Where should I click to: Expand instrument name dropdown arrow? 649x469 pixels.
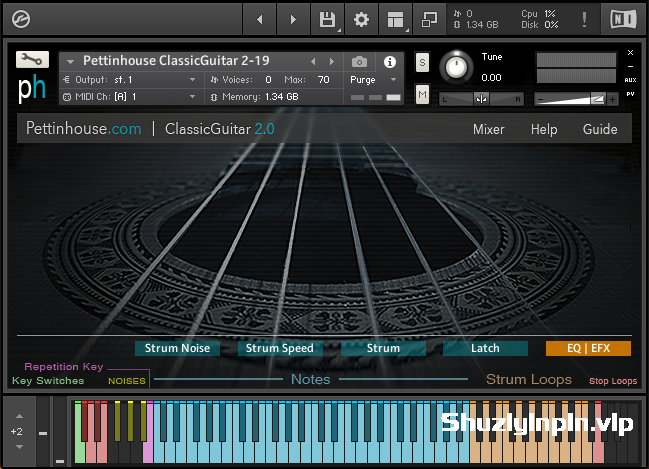coord(70,62)
